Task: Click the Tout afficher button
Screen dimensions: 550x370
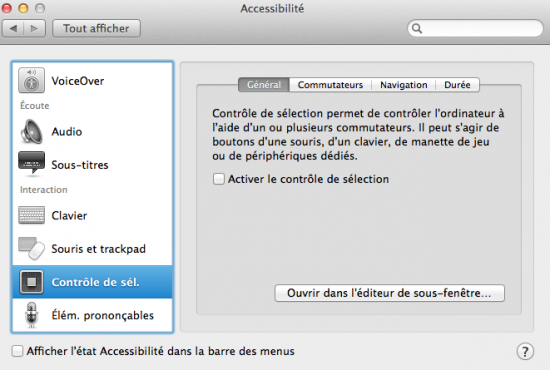Action: point(96,28)
